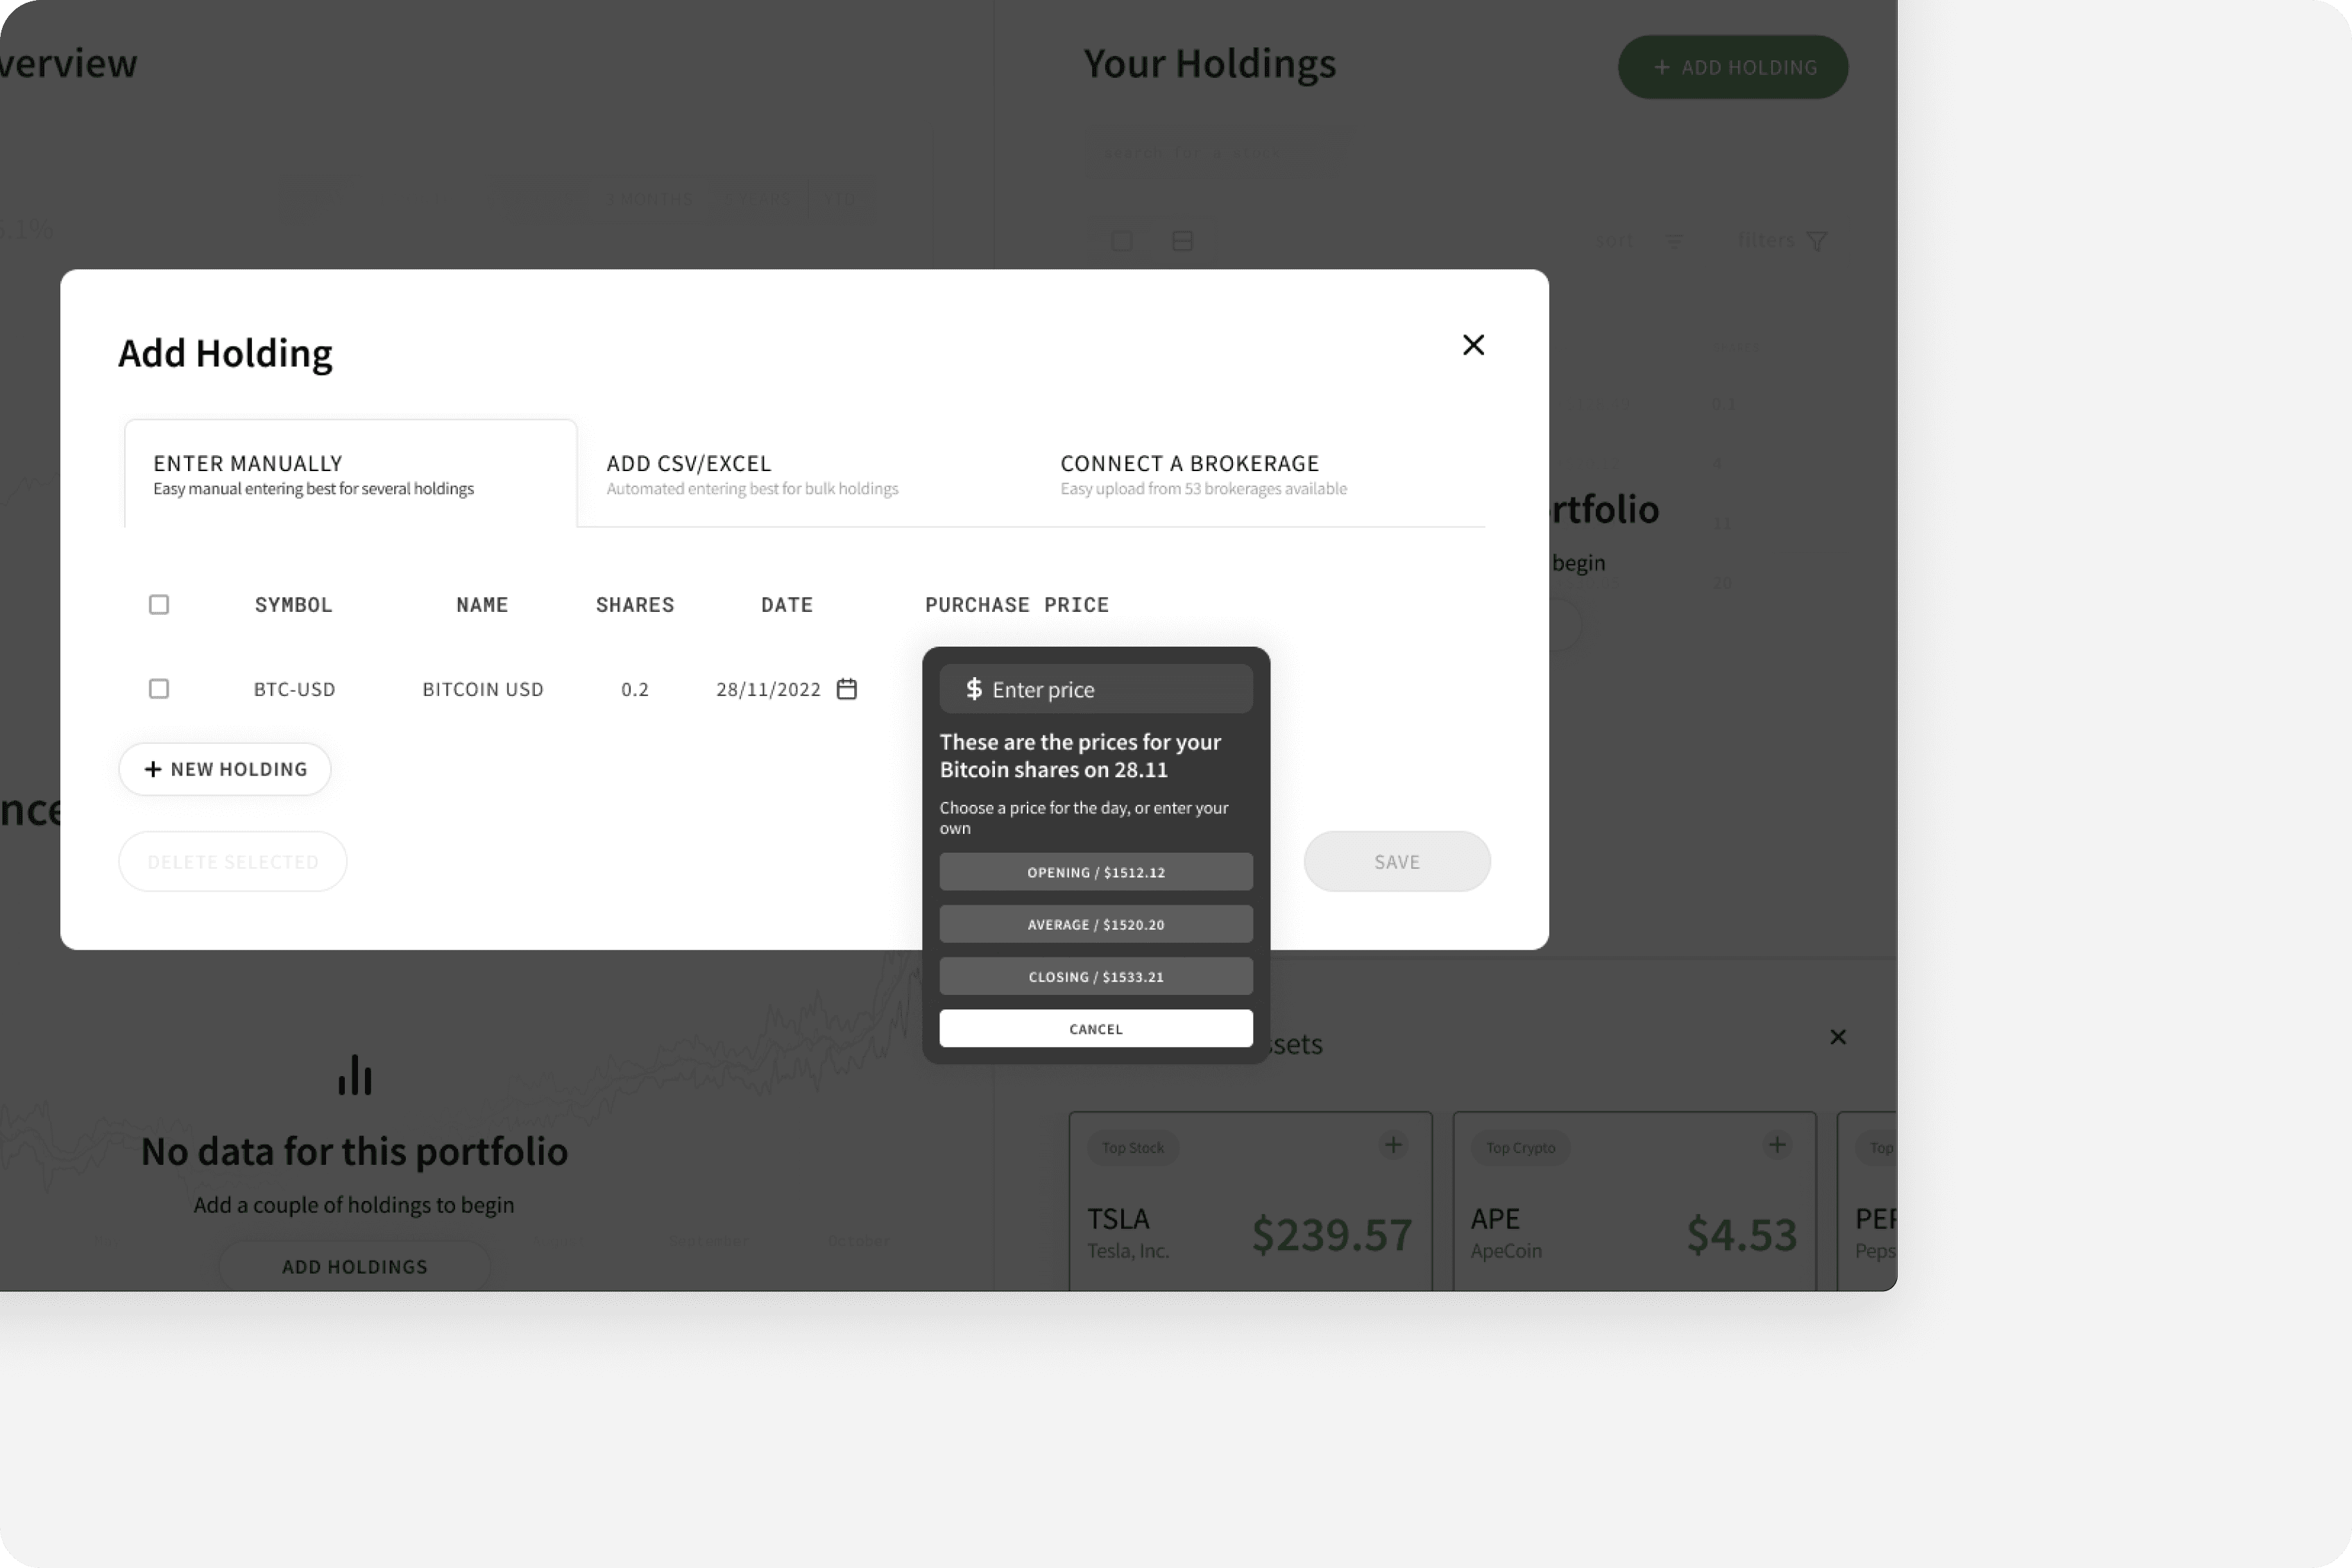Check the BTC-USD row checkbox
This screenshot has height=1568, width=2352.
coord(159,689)
